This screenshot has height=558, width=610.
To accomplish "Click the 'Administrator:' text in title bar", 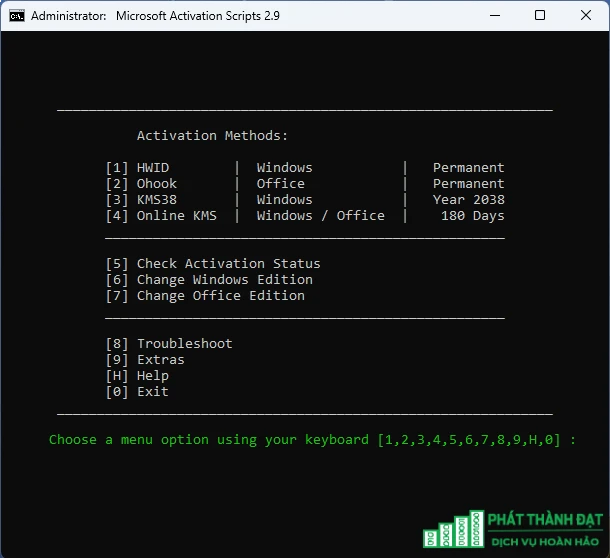I will click(x=68, y=16).
